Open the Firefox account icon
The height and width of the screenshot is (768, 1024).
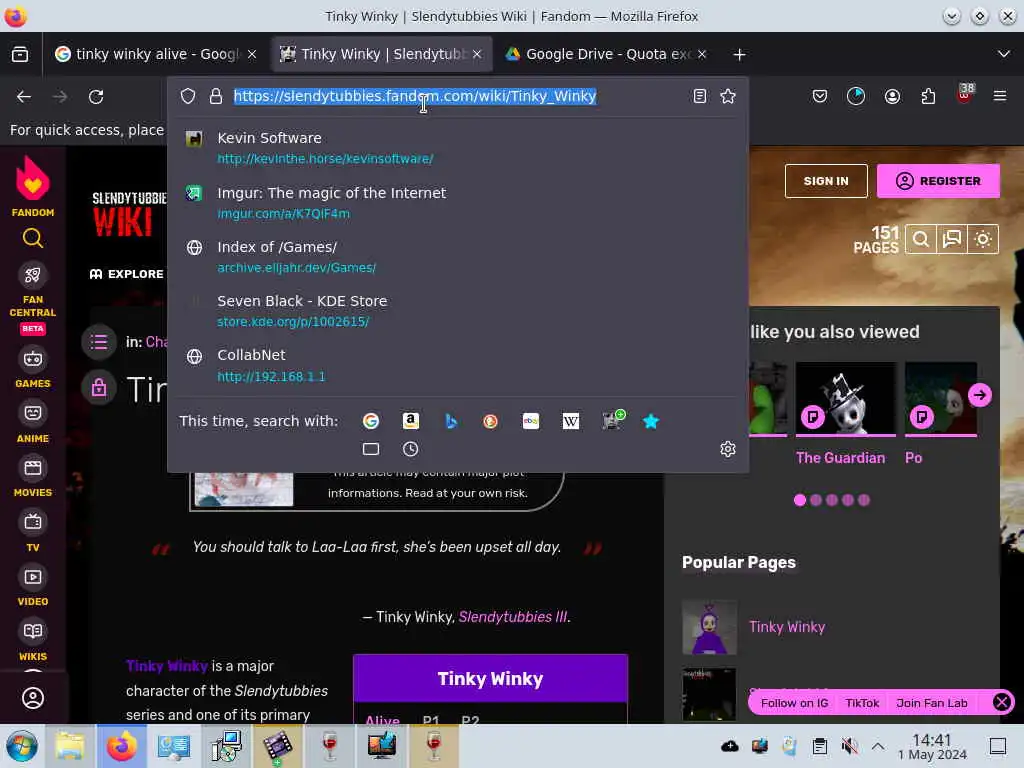pos(892,97)
